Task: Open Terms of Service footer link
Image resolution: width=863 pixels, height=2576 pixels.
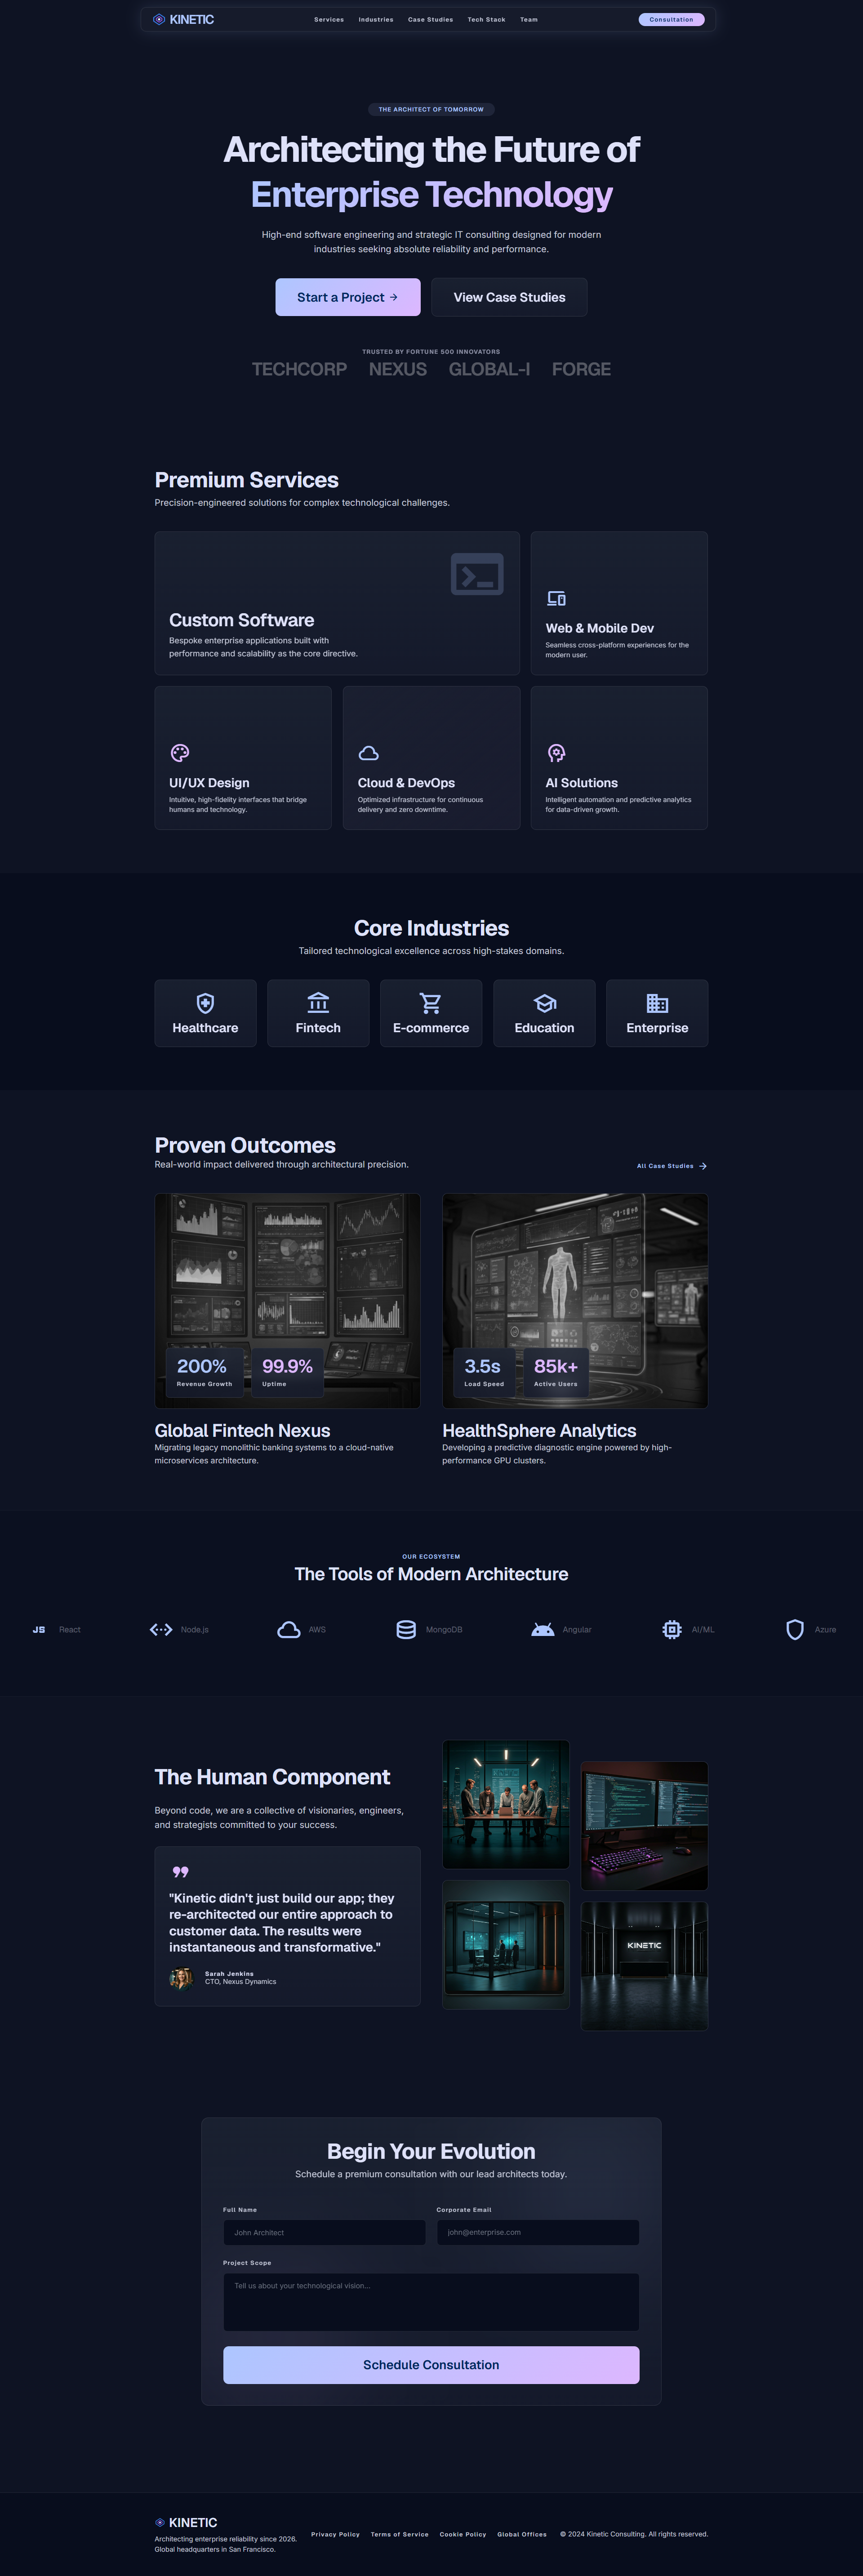Action: [399, 2534]
